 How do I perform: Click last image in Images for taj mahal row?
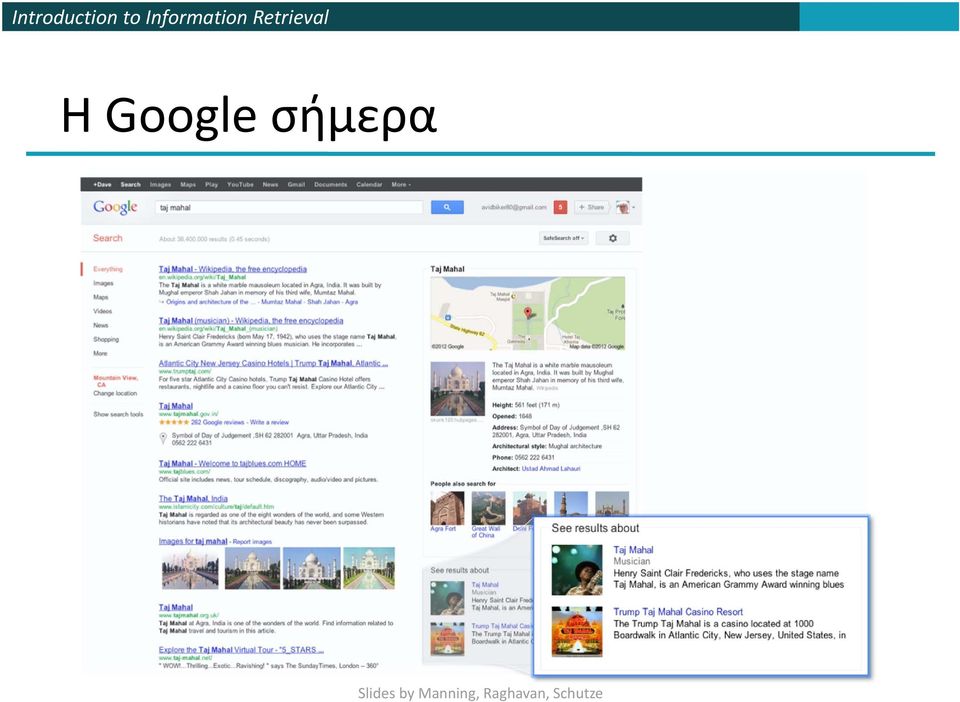[369, 569]
